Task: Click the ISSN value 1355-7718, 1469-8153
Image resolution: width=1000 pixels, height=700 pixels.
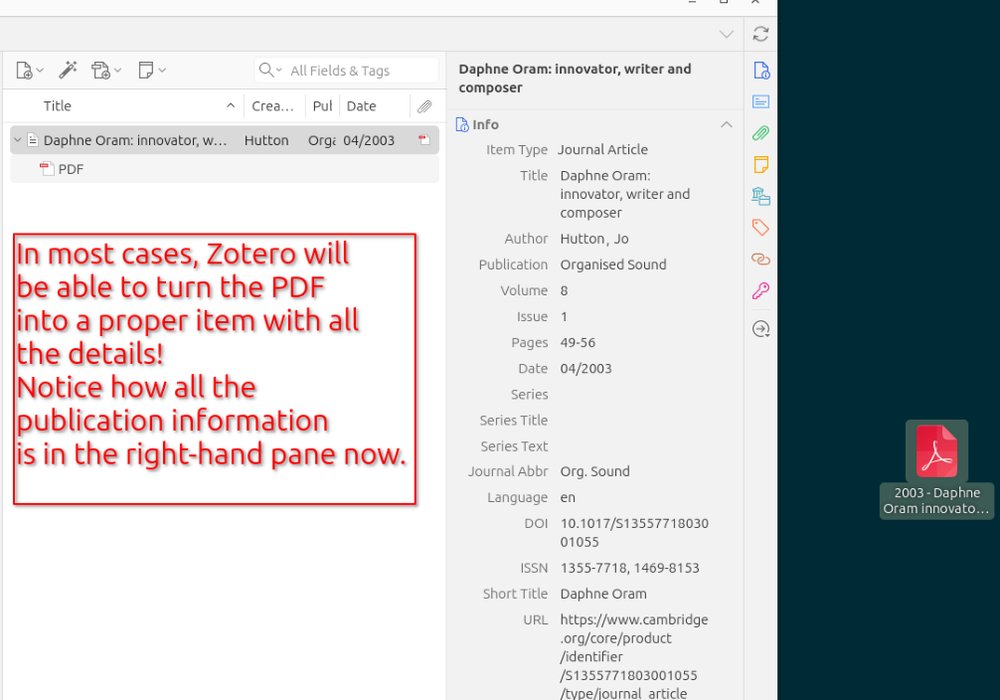Action: click(629, 568)
